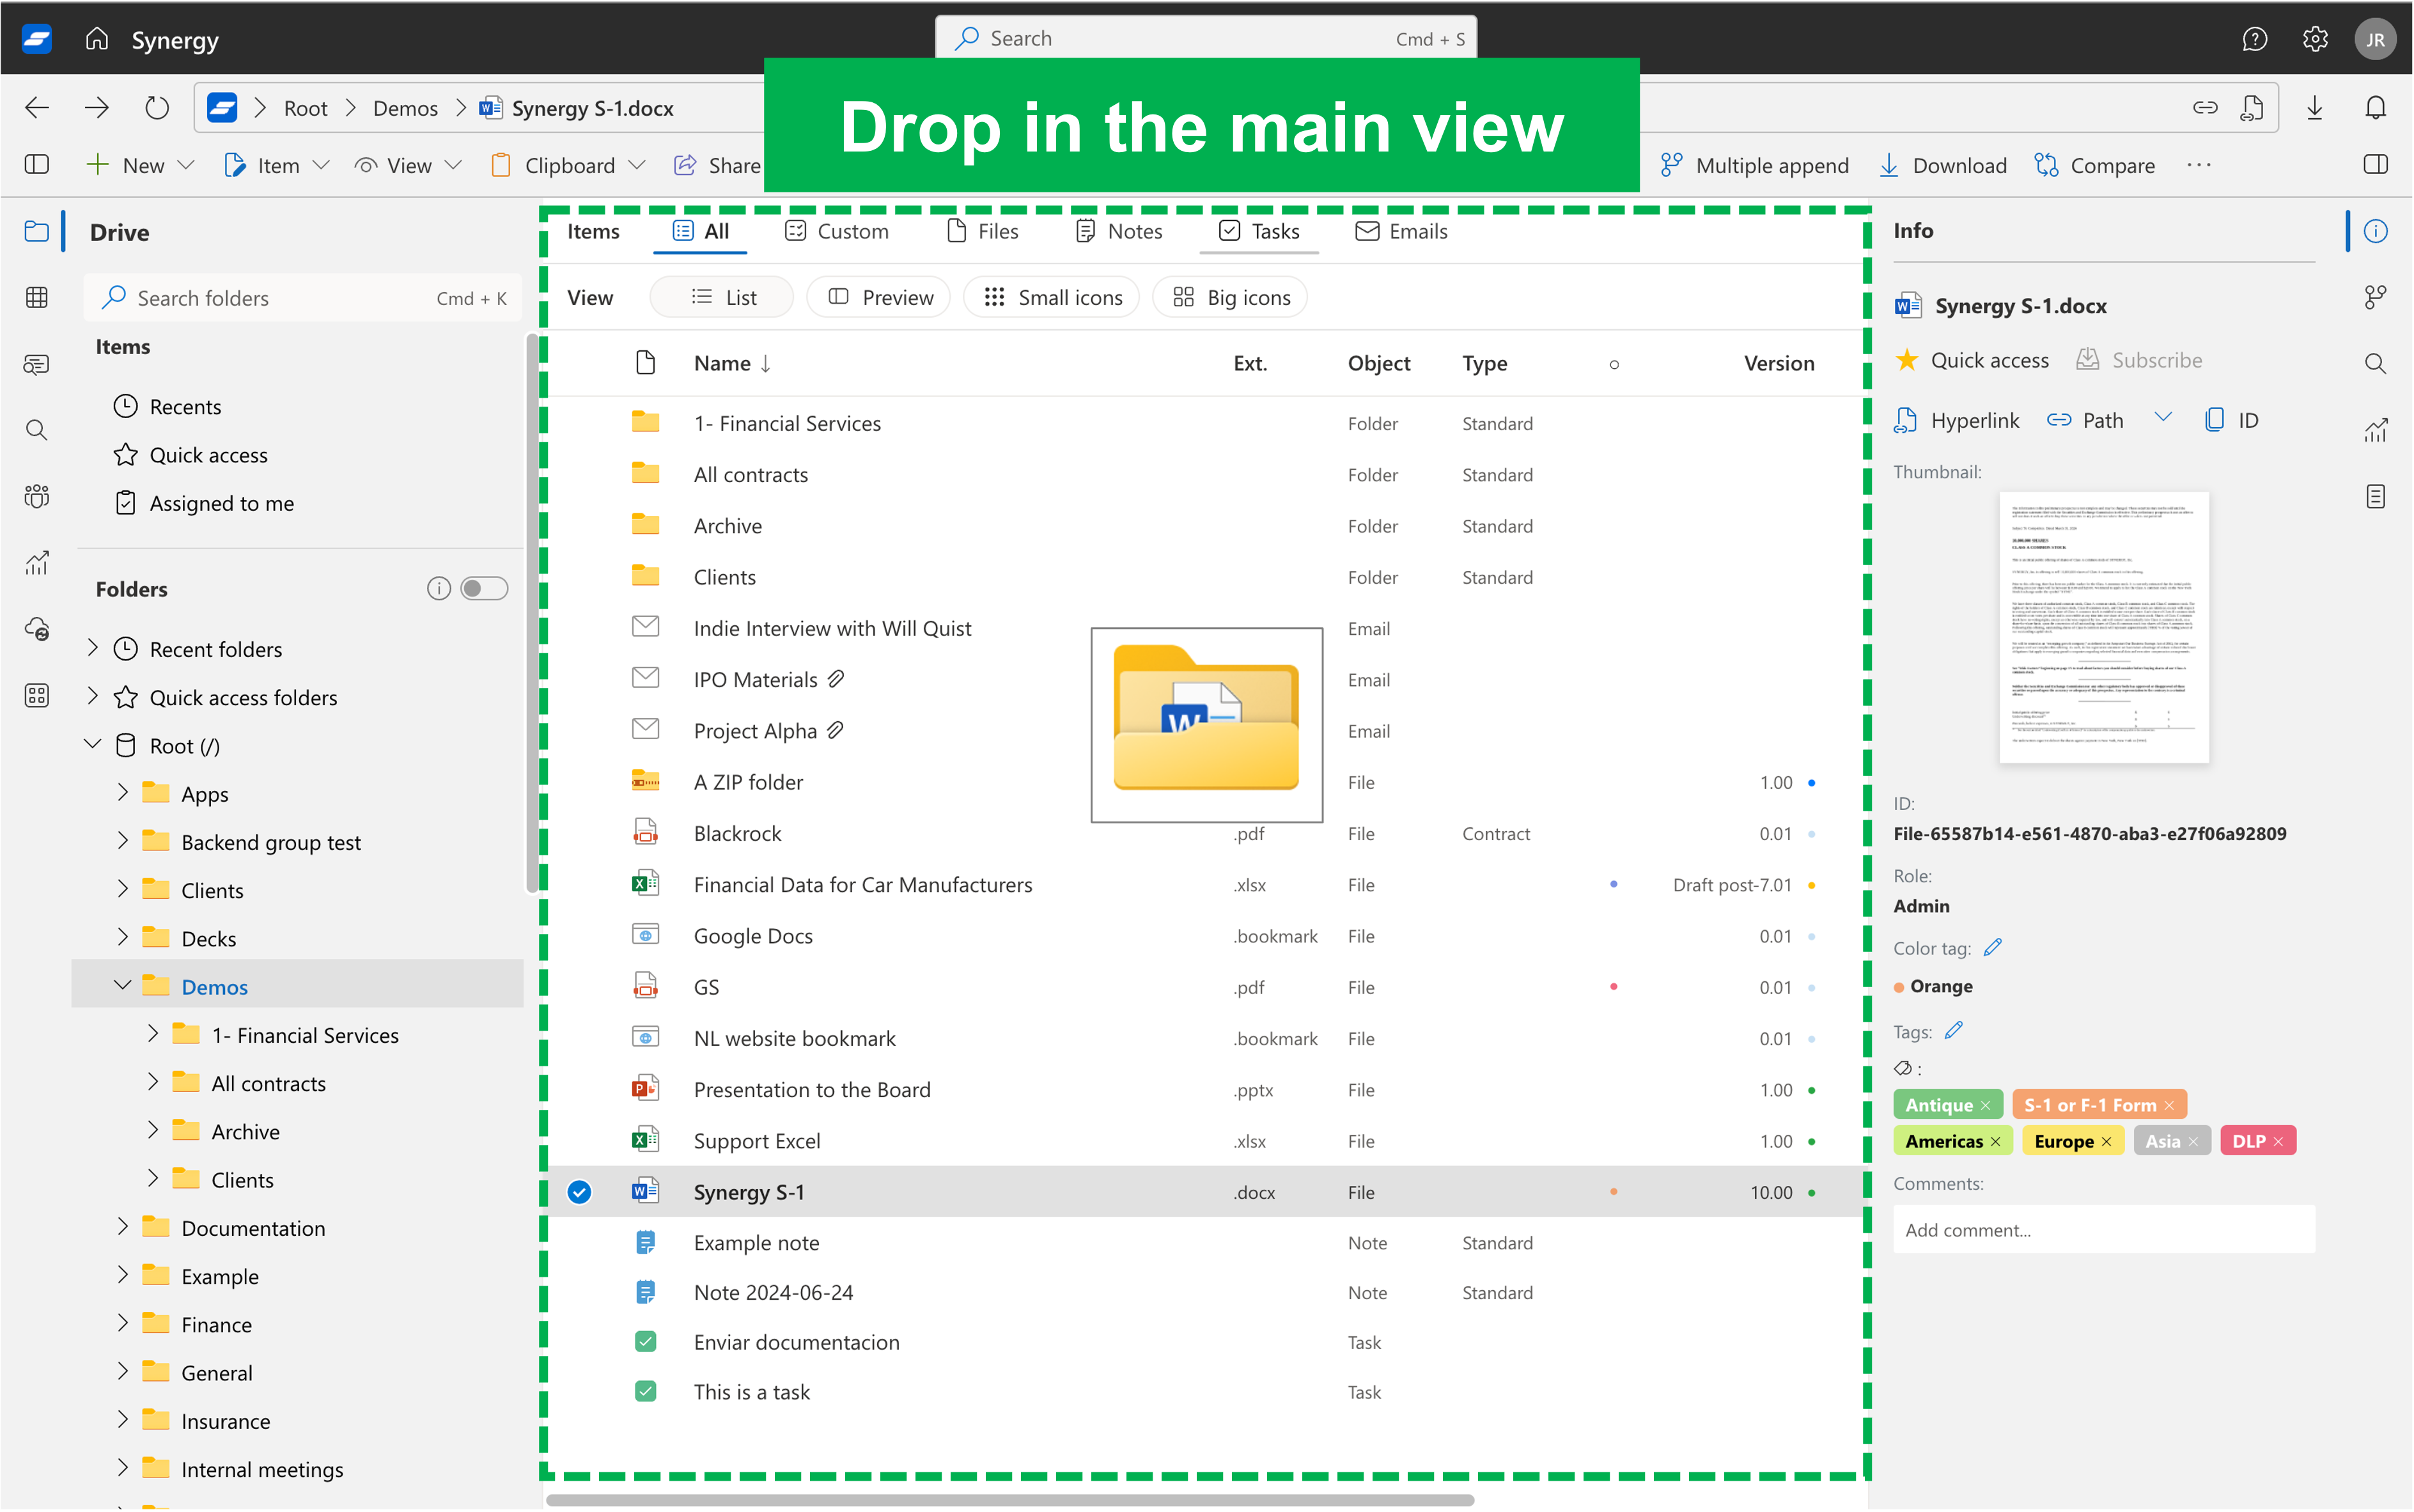Navigate forward with the right arrow

tap(97, 108)
